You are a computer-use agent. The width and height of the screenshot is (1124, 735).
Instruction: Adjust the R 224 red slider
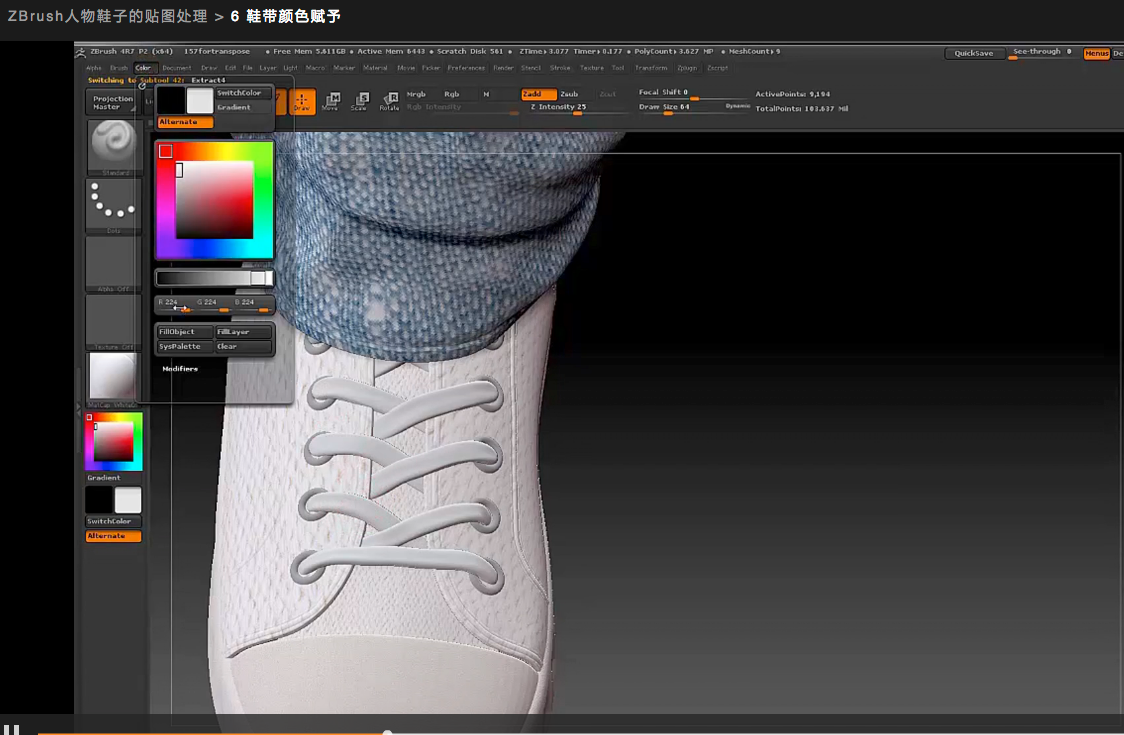pos(175,305)
